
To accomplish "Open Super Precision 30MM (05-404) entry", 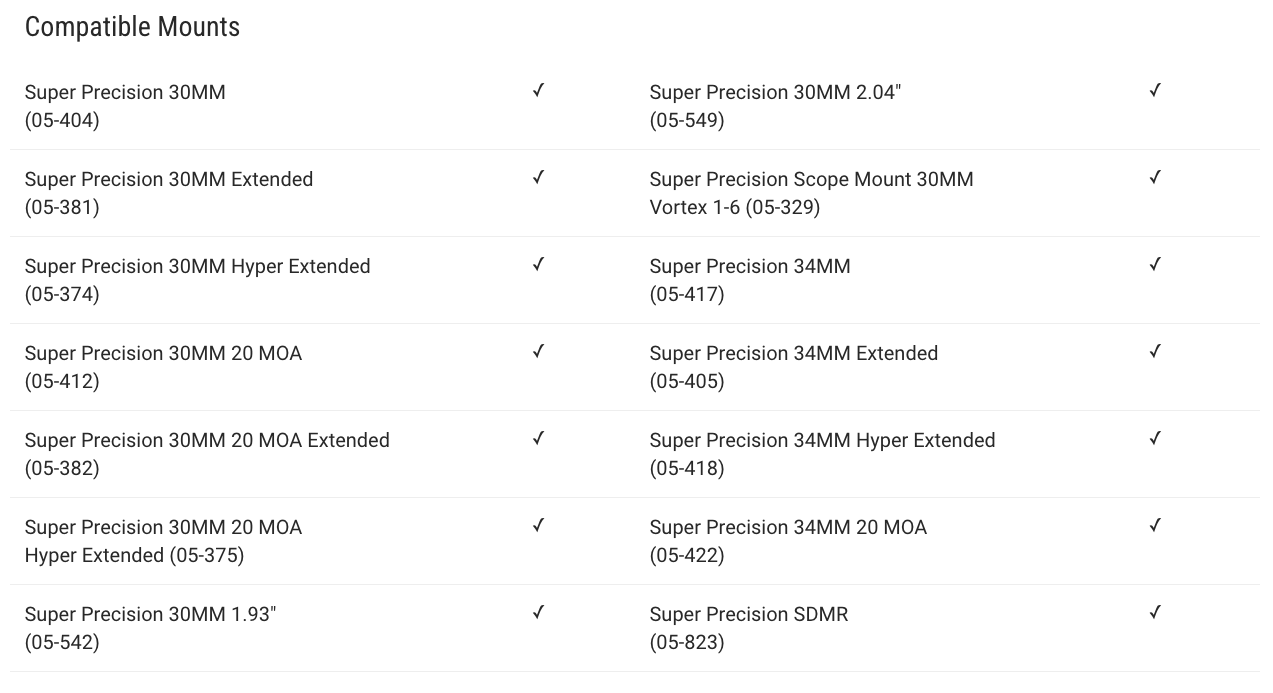I will coord(125,106).
